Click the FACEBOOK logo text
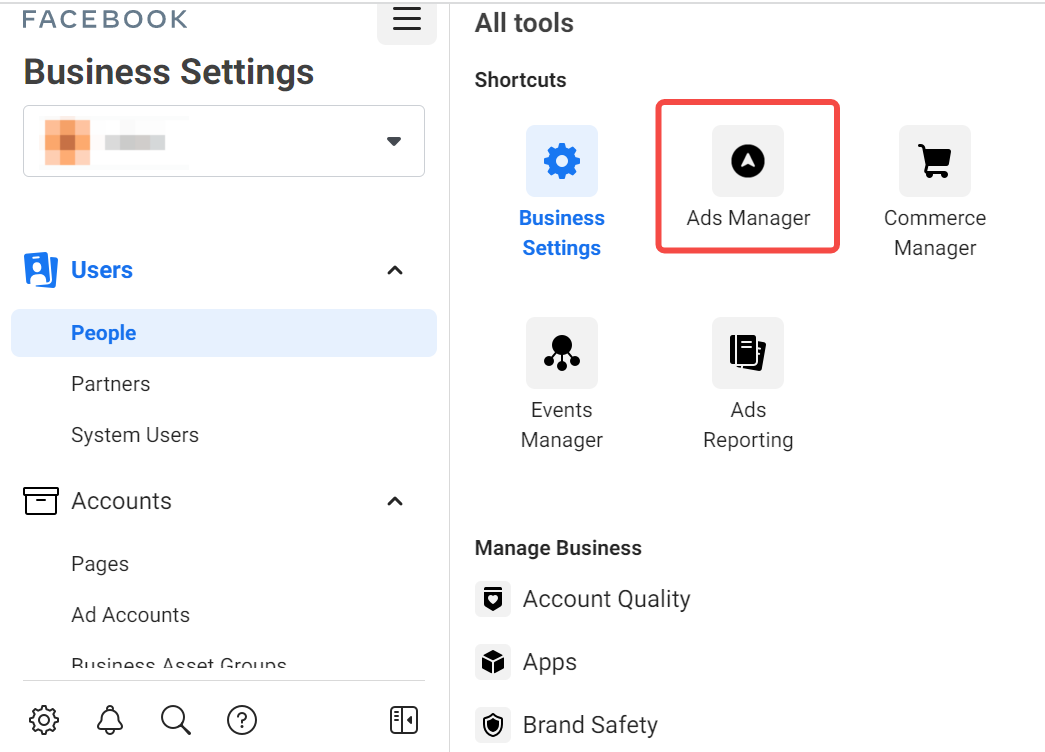The height and width of the screenshot is (752, 1045). (x=105, y=19)
